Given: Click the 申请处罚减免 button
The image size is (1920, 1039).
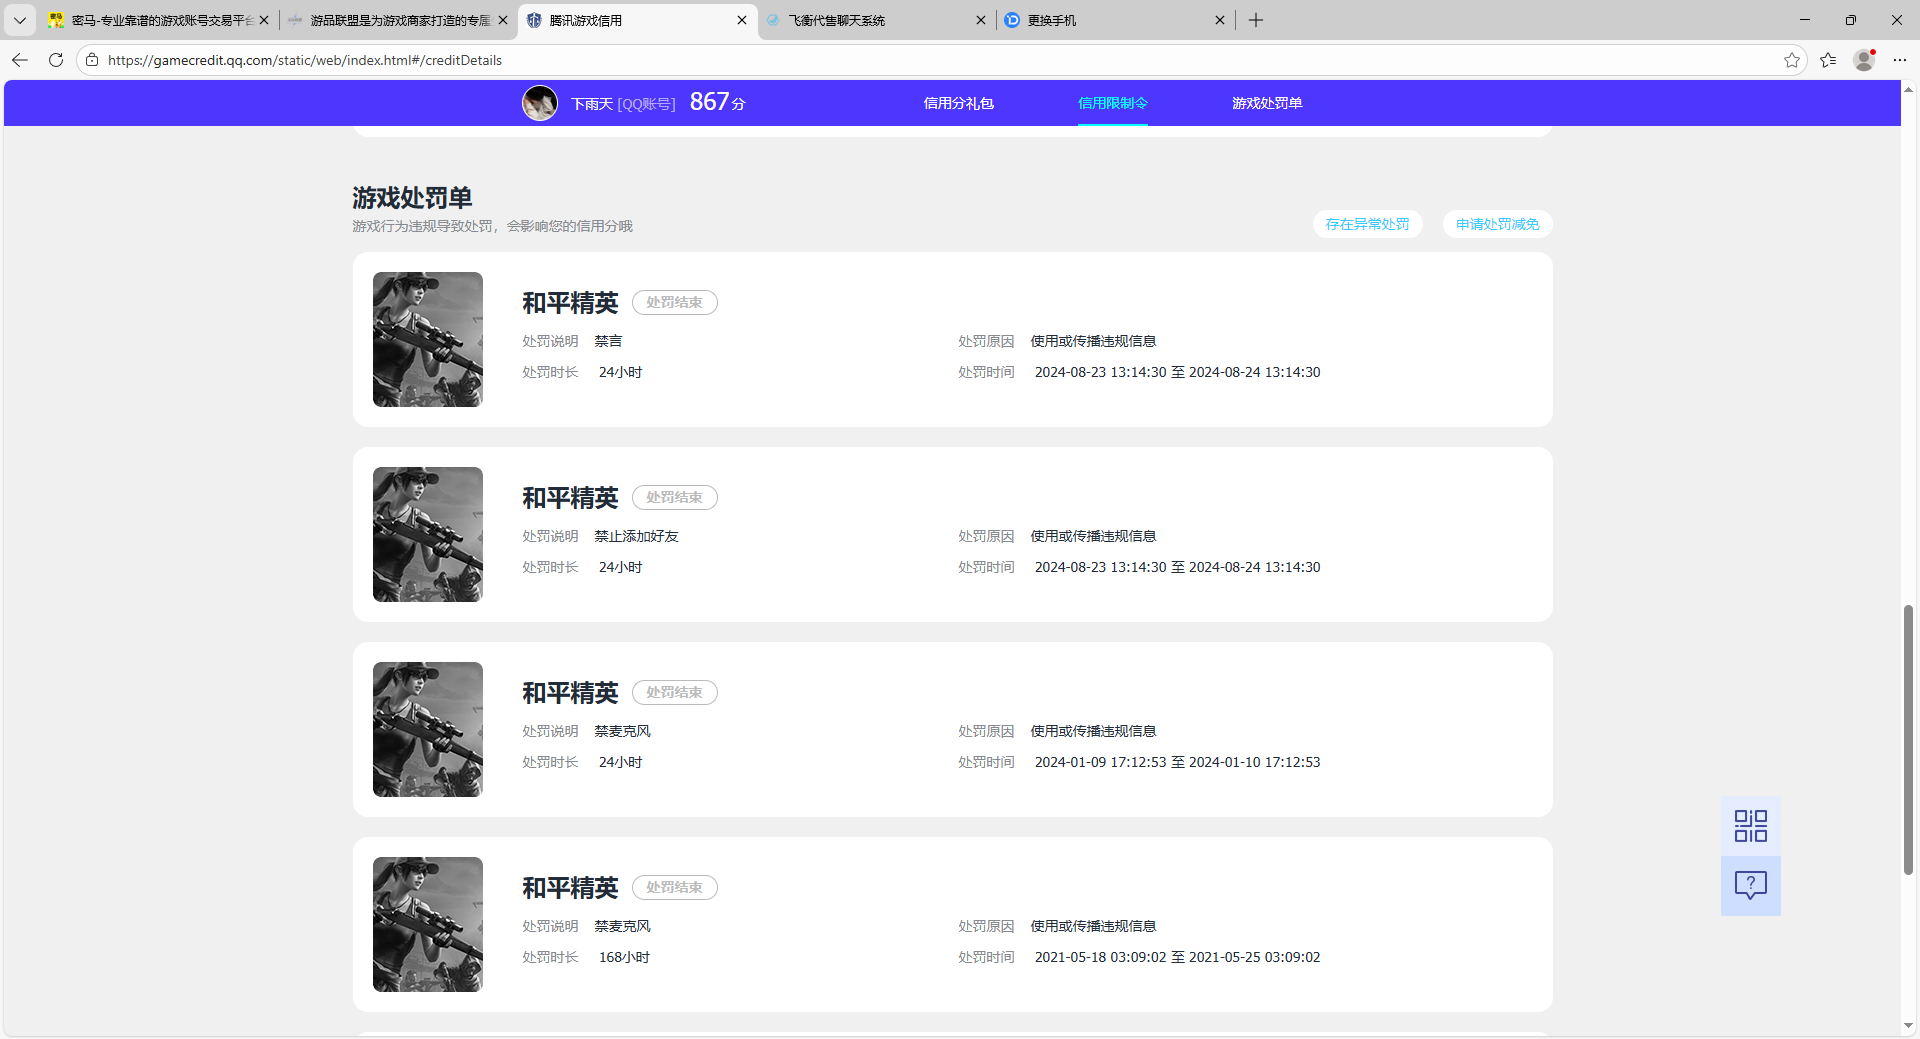Looking at the screenshot, I should [1497, 224].
